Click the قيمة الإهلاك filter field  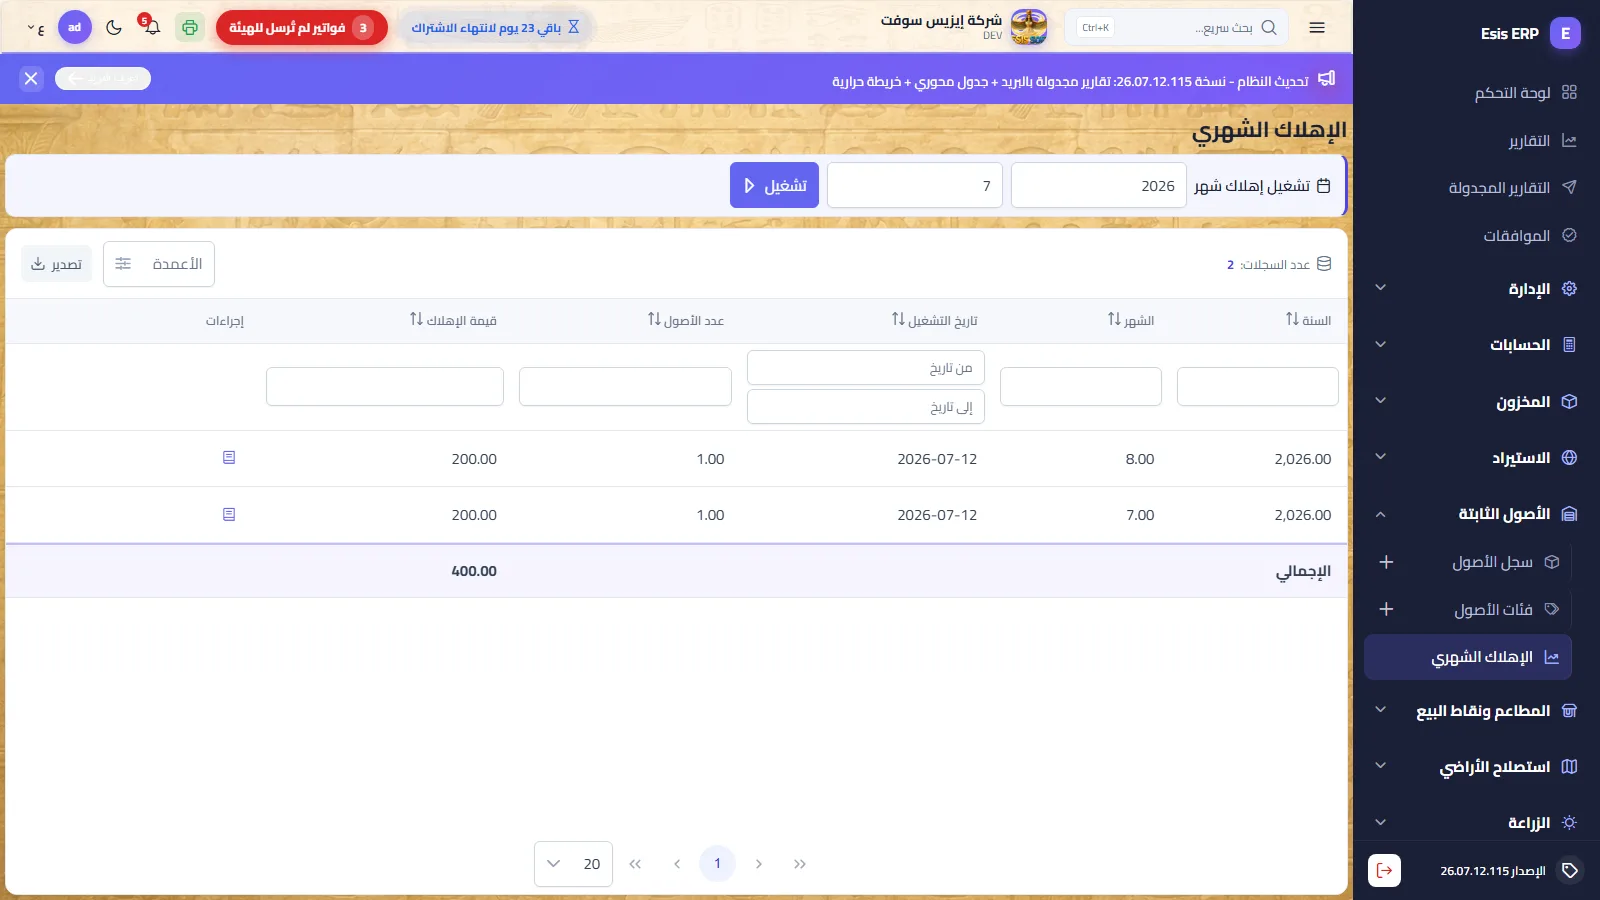[385, 386]
